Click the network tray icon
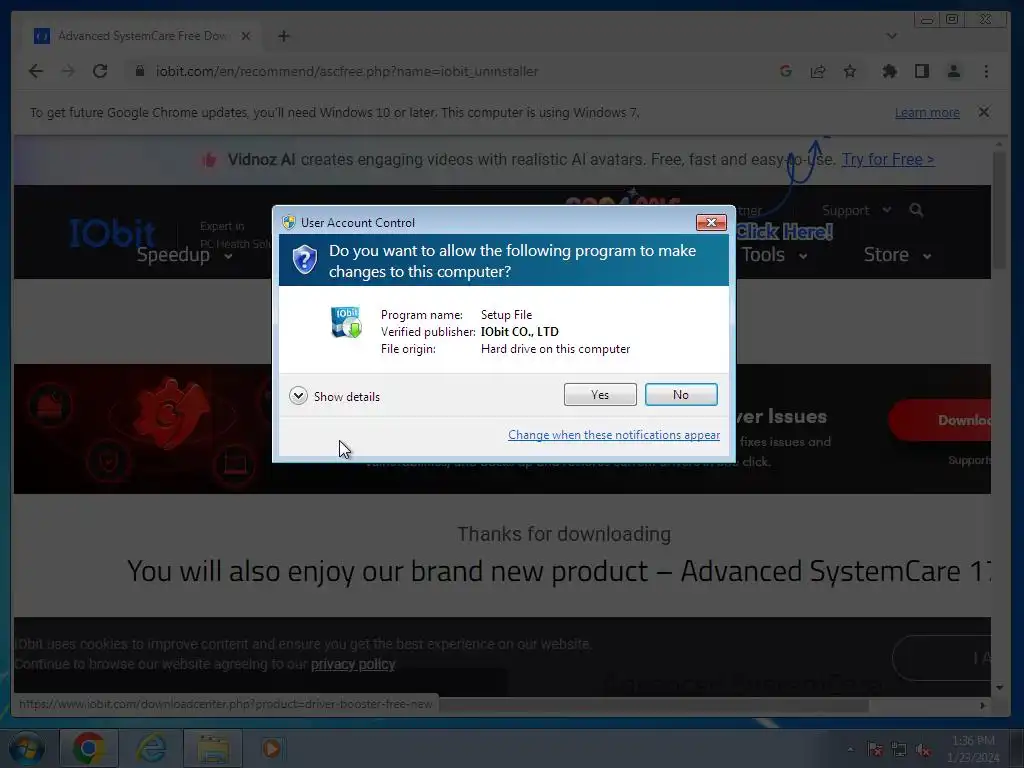The image size is (1024, 768). pyautogui.click(x=899, y=749)
